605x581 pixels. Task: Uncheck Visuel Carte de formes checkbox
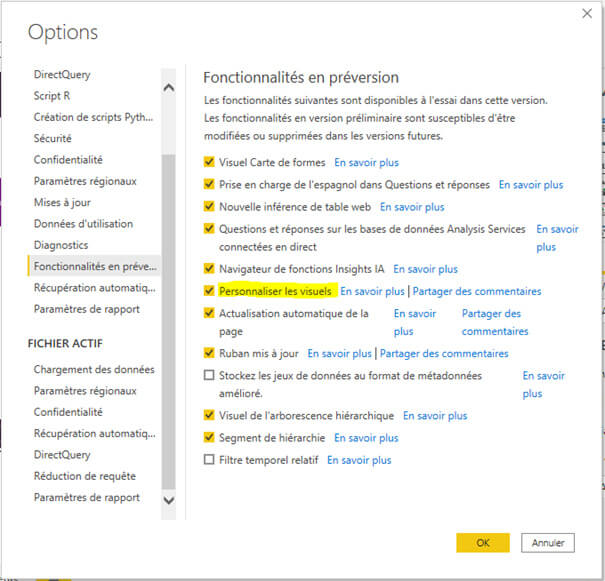click(209, 162)
